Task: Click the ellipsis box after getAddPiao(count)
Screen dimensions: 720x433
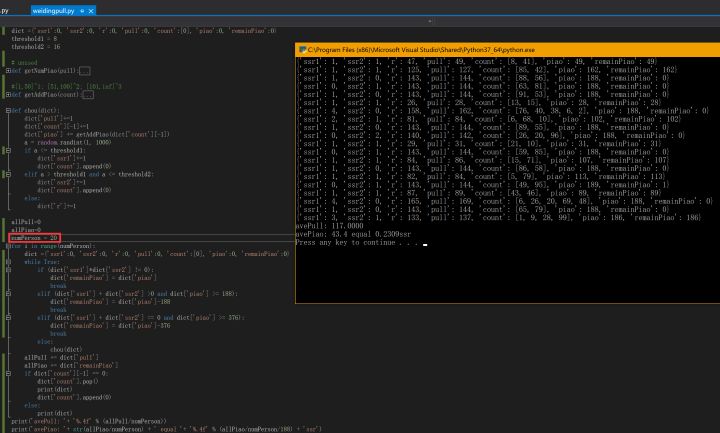Action: 86,94
